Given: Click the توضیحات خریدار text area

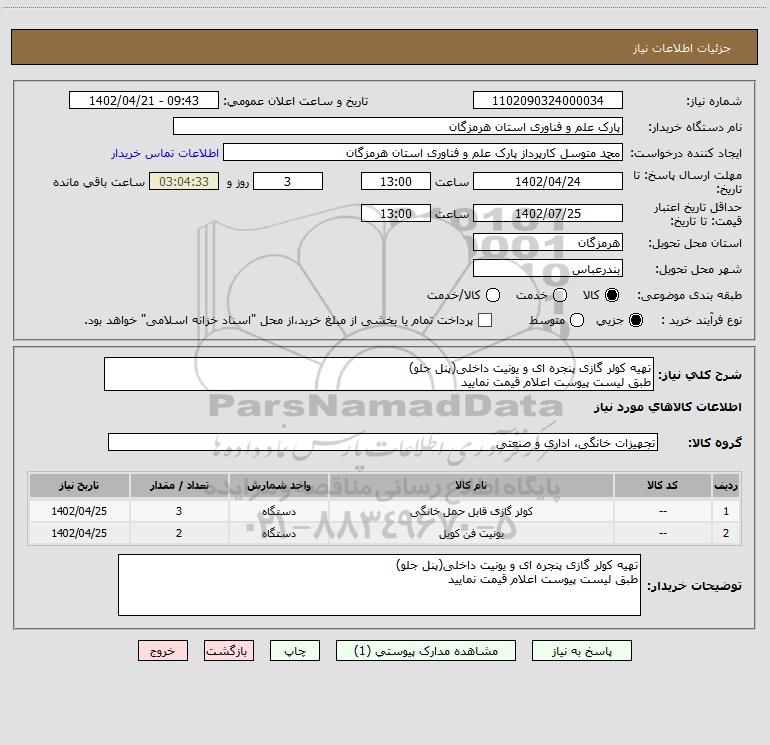Looking at the screenshot, I should click(x=379, y=585).
